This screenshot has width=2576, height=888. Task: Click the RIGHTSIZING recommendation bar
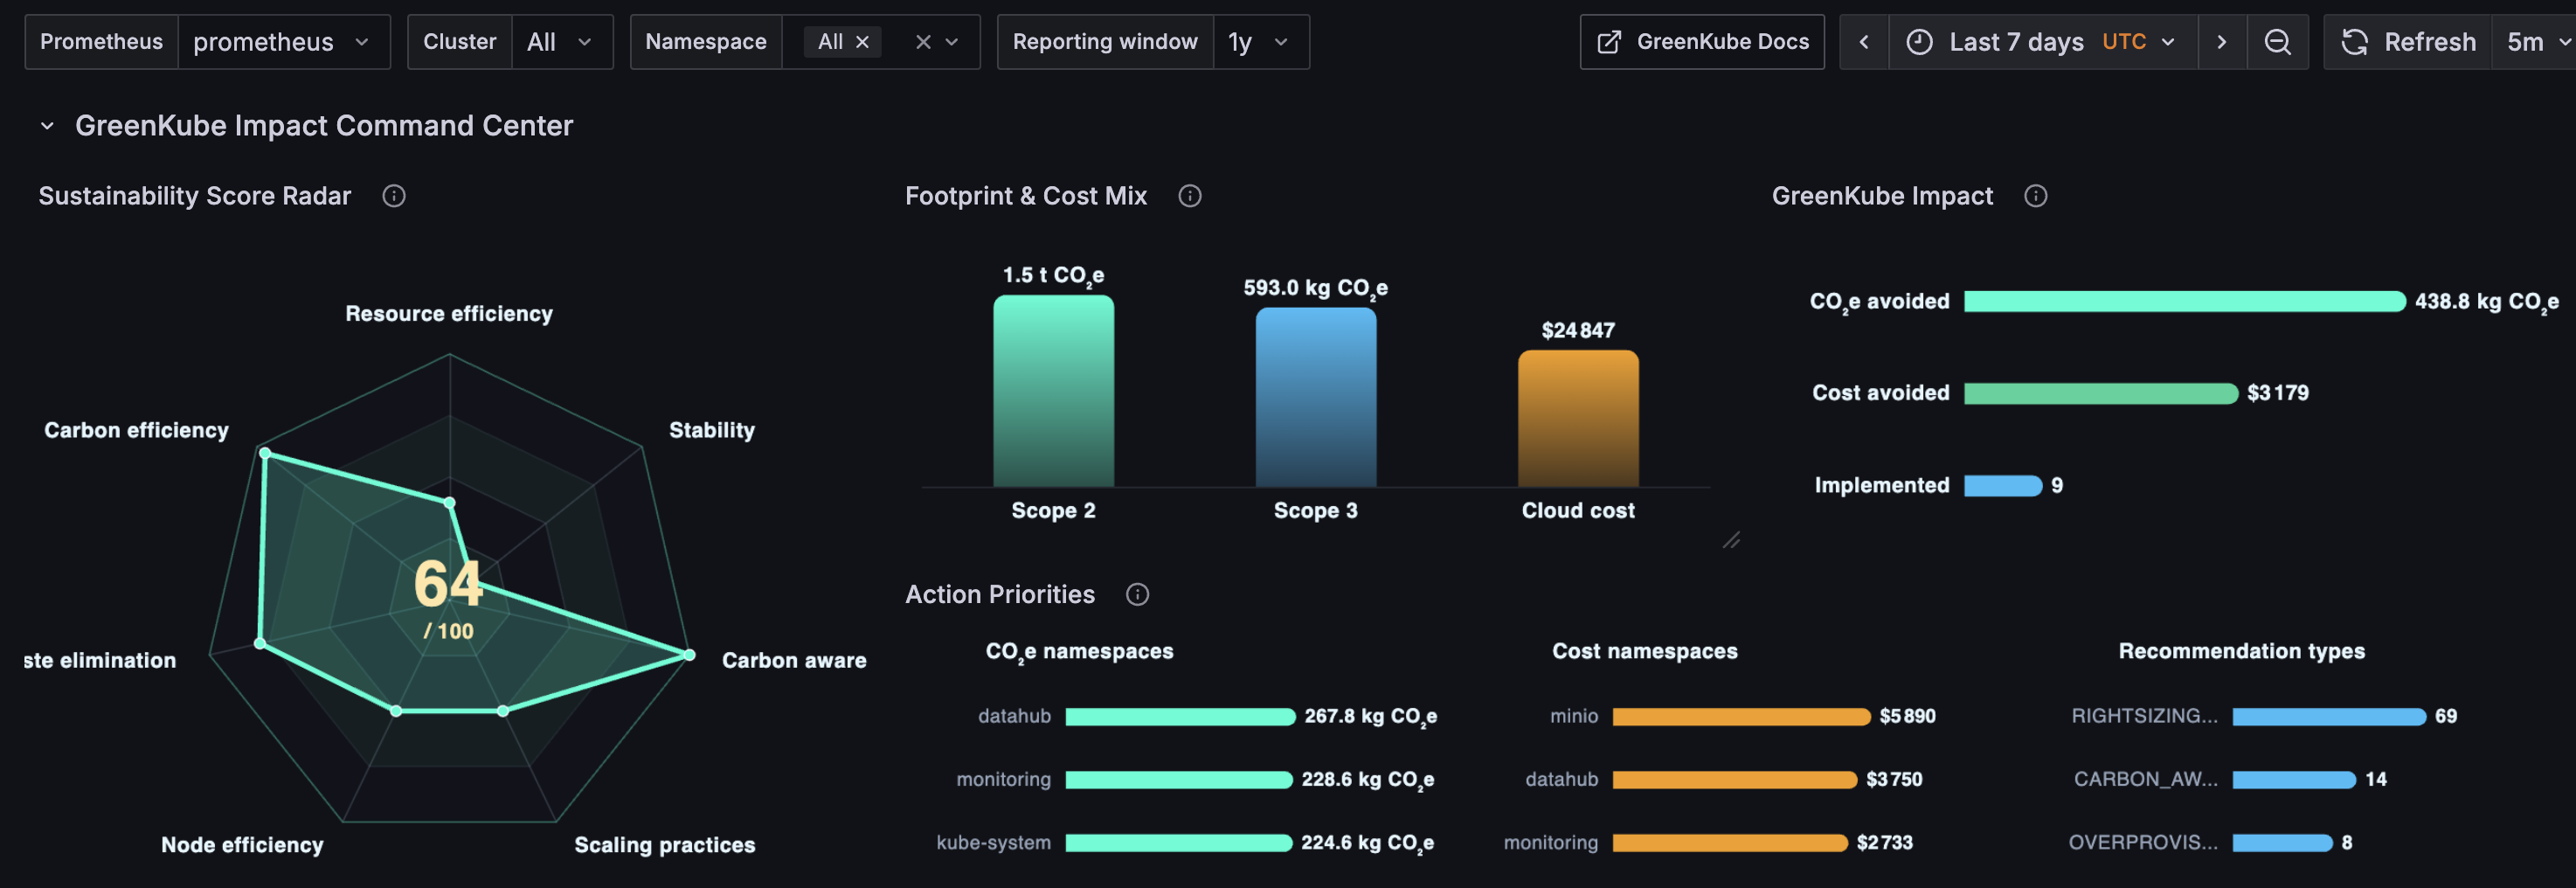click(2329, 717)
